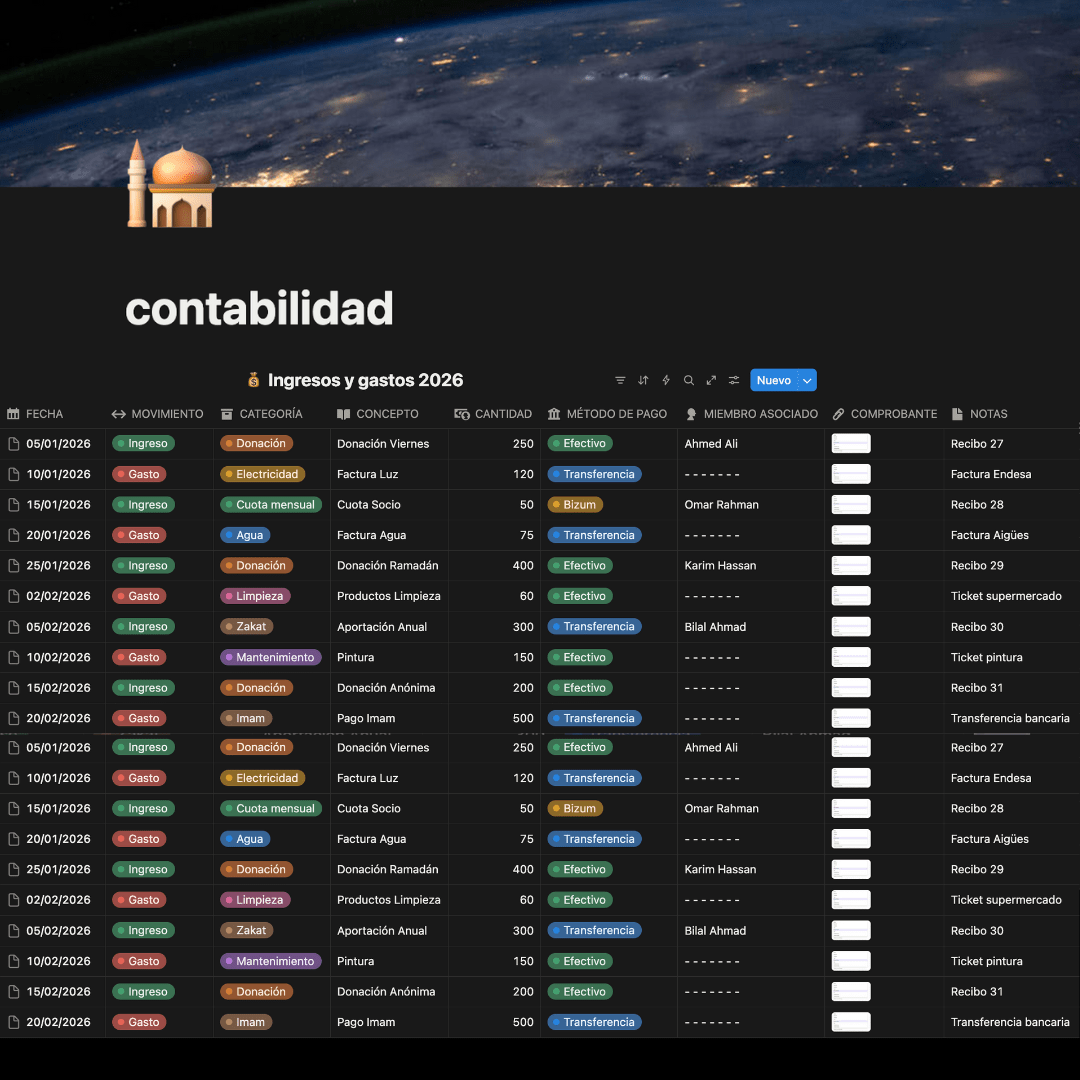1080x1080 pixels.
Task: Click Ahmed Ali in the topmost row
Action: [711, 444]
